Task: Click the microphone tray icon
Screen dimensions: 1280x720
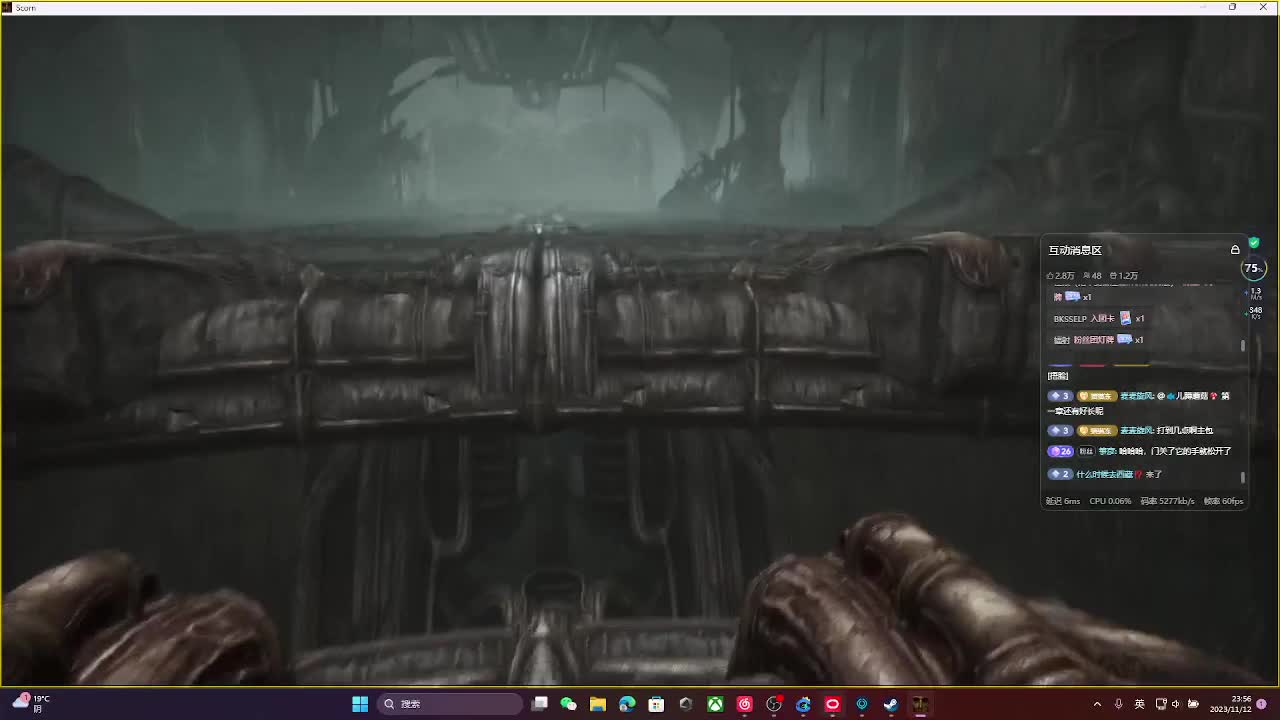Action: pyautogui.click(x=1118, y=704)
